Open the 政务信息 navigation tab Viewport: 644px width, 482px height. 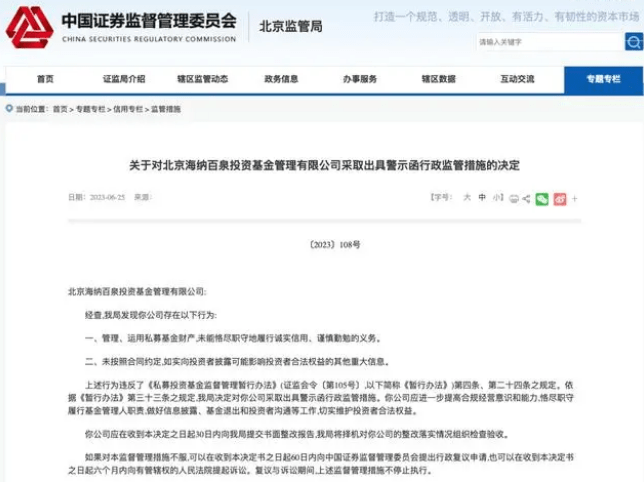(x=281, y=79)
